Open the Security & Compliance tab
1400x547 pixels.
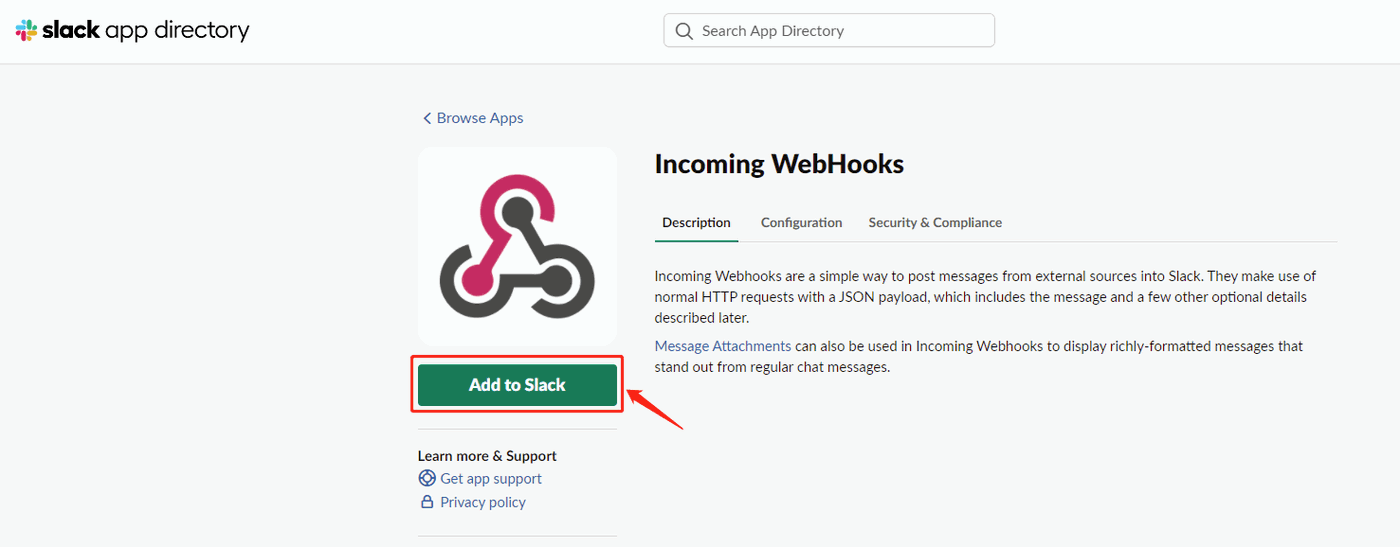point(935,222)
